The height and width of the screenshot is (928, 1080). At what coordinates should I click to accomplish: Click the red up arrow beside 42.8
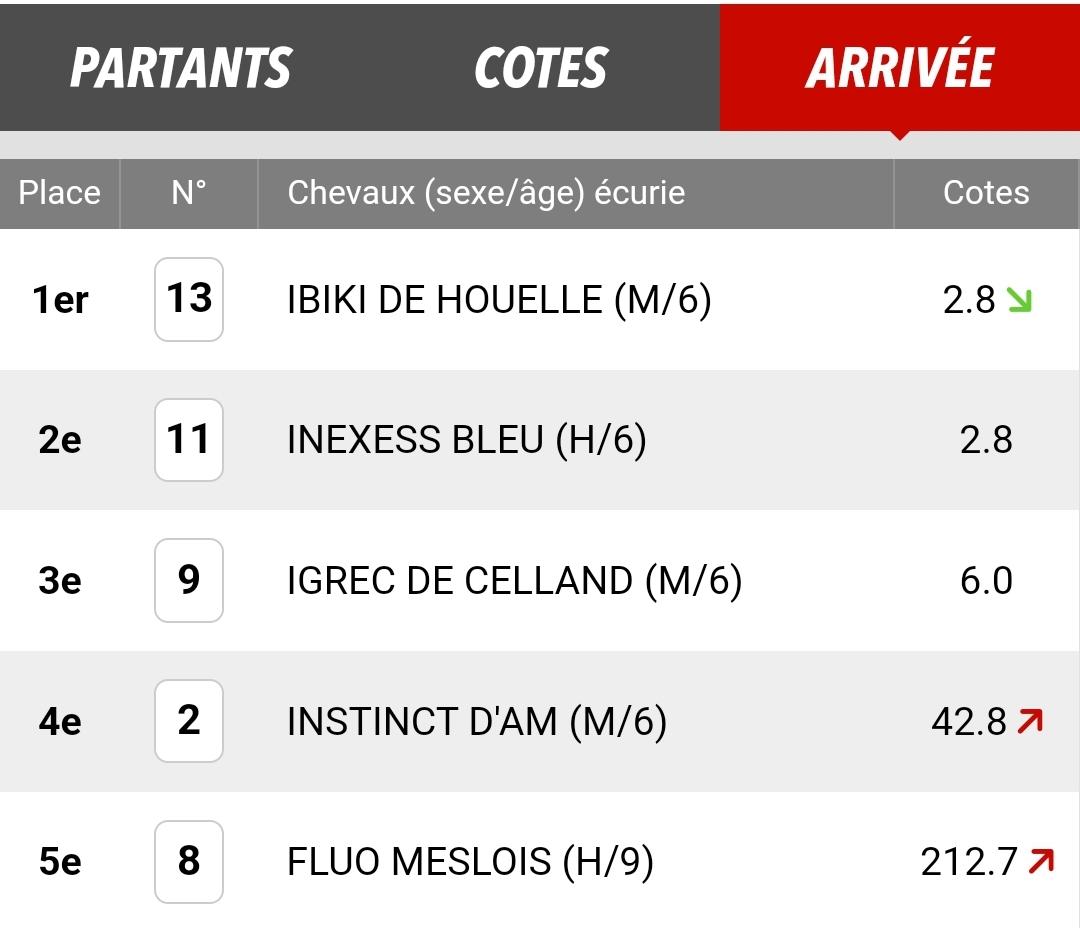coord(1030,721)
